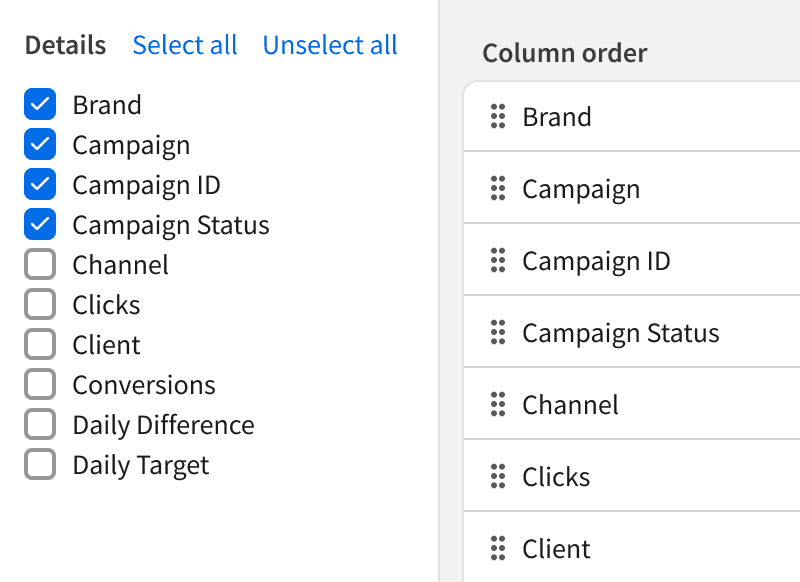The image size is (800, 582).
Task: Click drag handle icon for Campaign column
Action: click(x=497, y=189)
